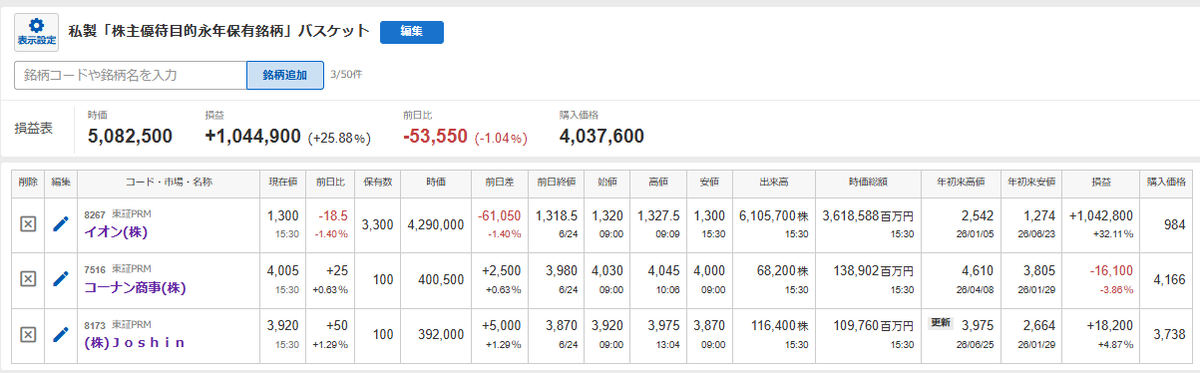Focus the stock code or name input field

pos(131,75)
